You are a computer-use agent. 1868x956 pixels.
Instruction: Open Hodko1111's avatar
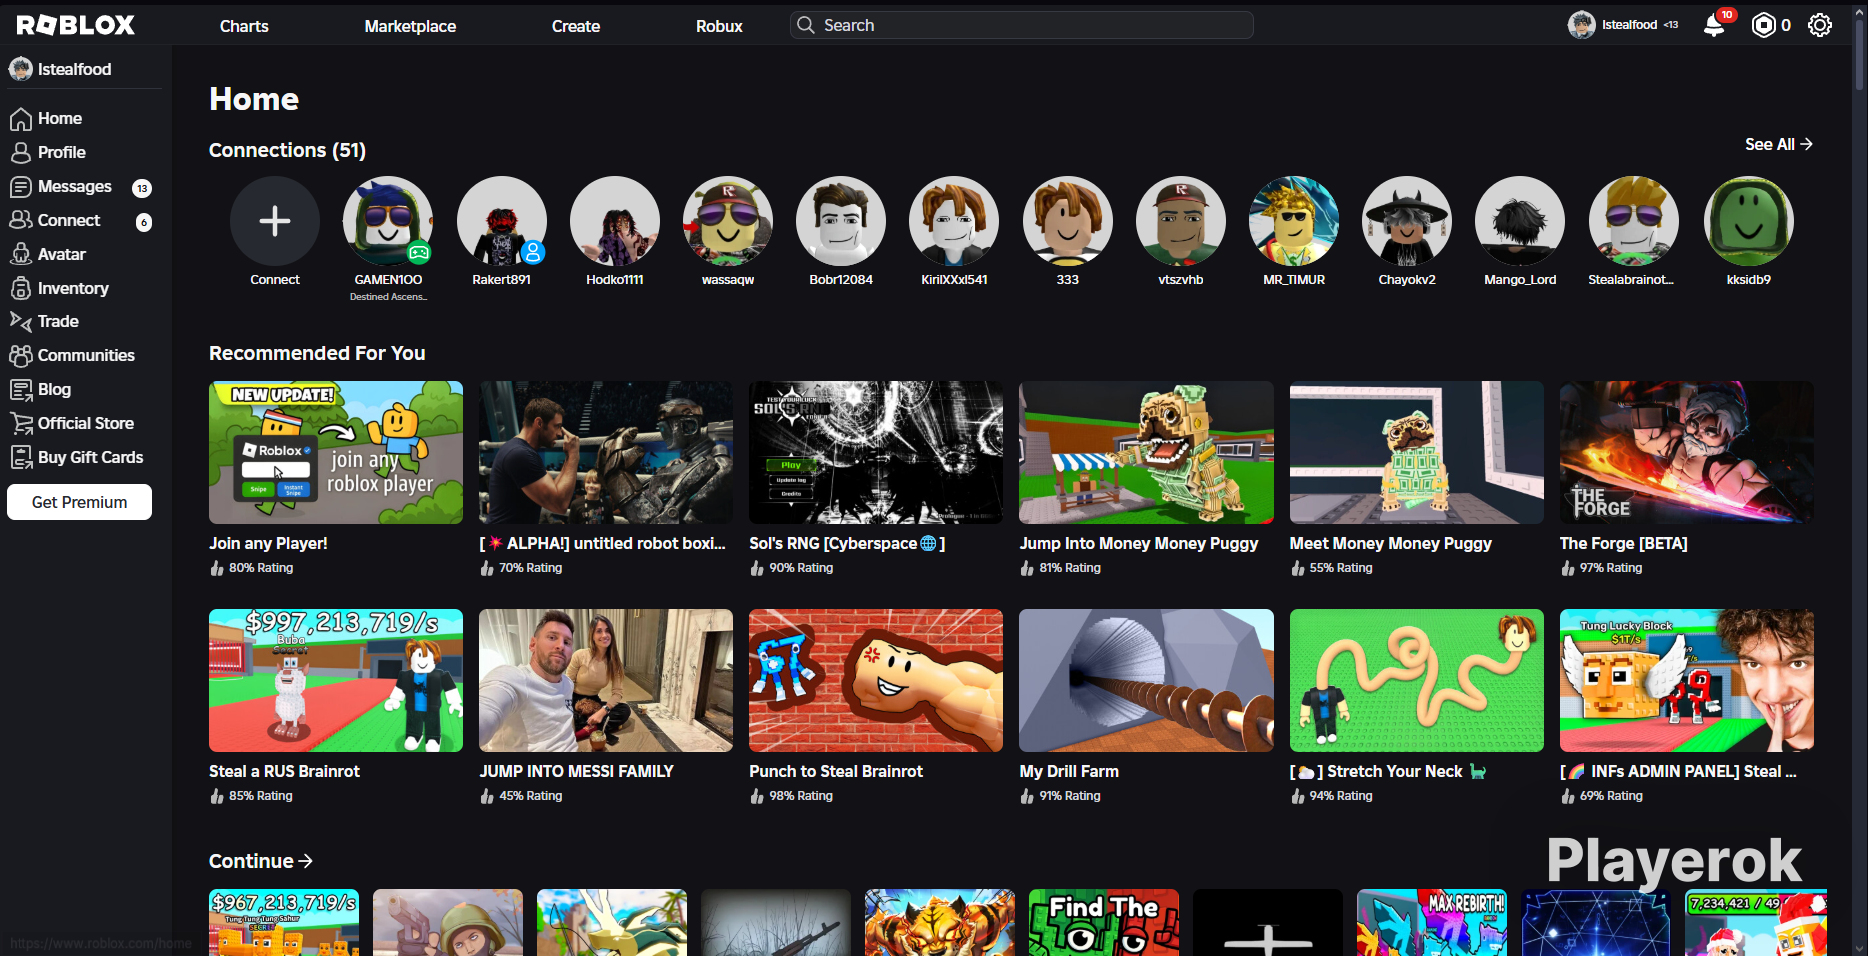[x=615, y=221]
